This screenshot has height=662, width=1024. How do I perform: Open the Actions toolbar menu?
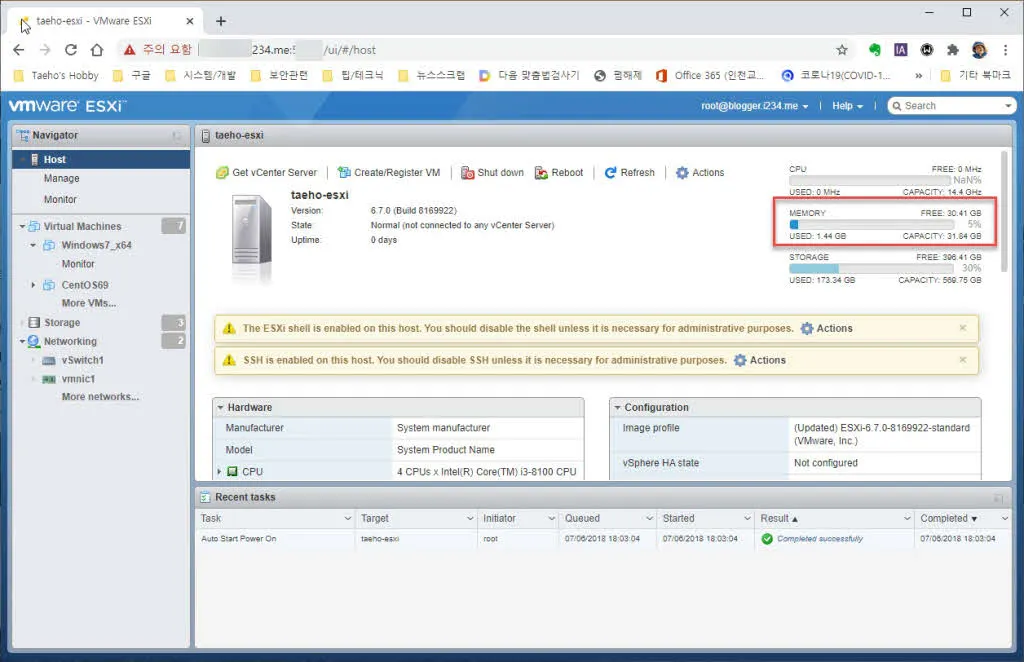point(699,172)
